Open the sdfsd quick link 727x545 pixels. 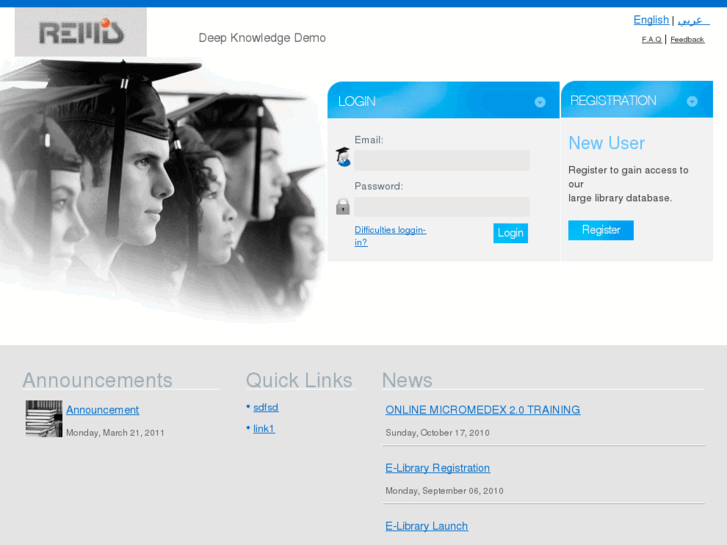point(266,407)
